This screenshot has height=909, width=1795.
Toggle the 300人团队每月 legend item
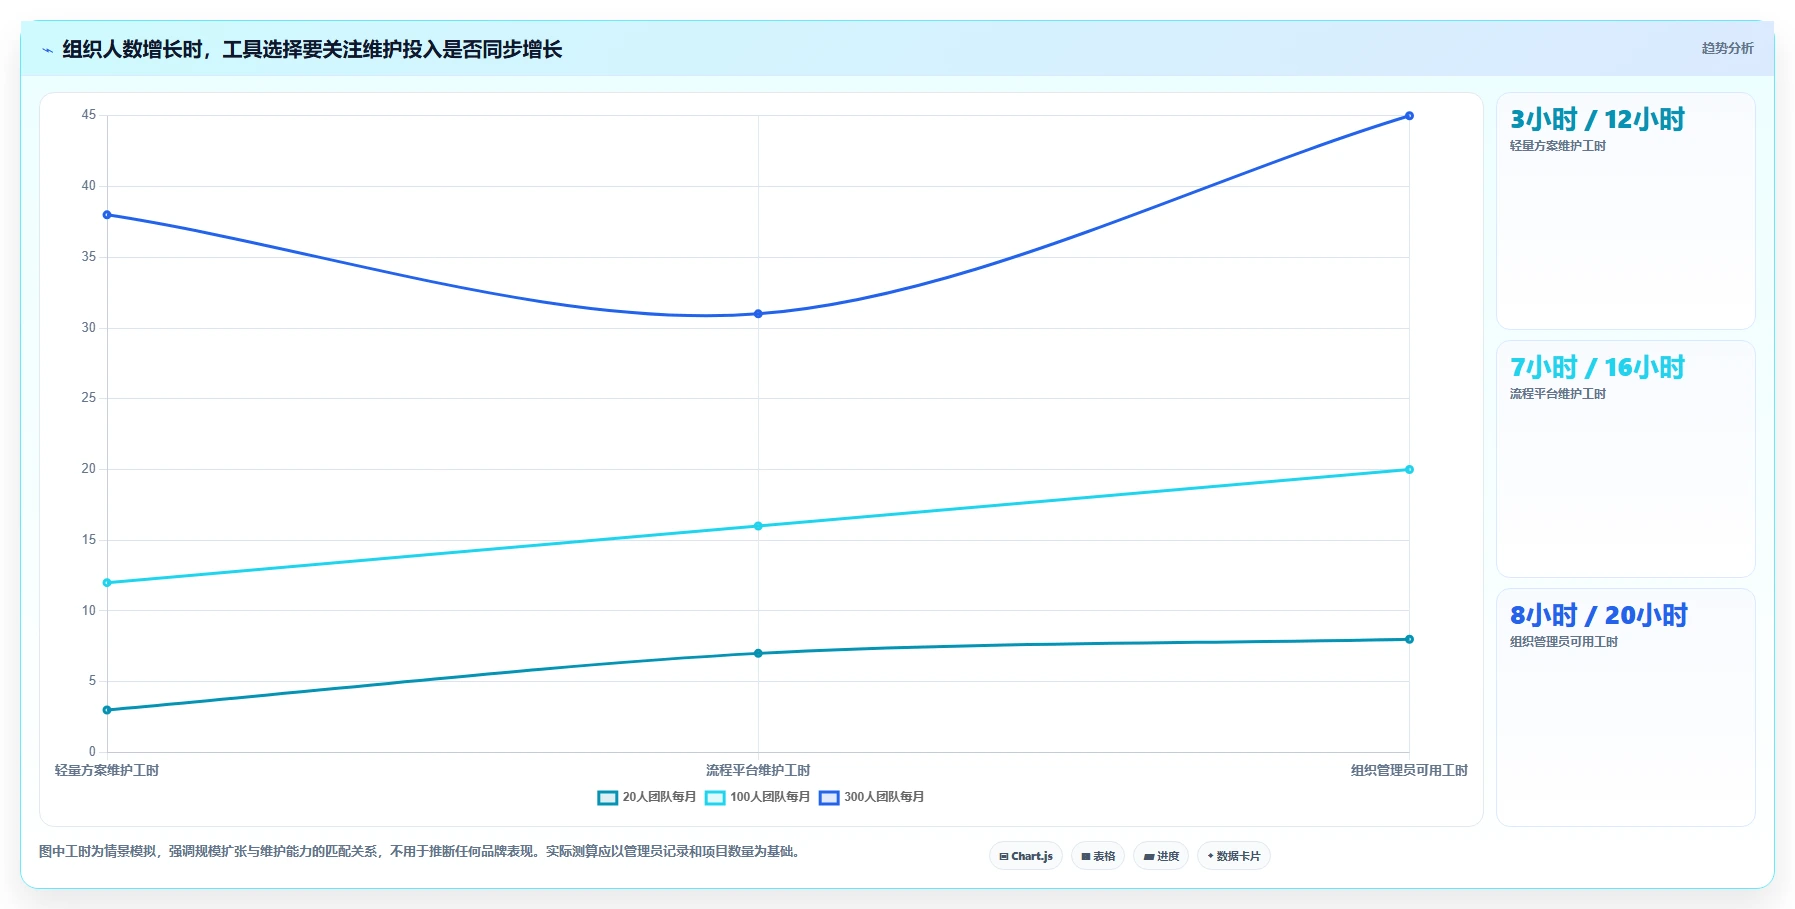871,797
